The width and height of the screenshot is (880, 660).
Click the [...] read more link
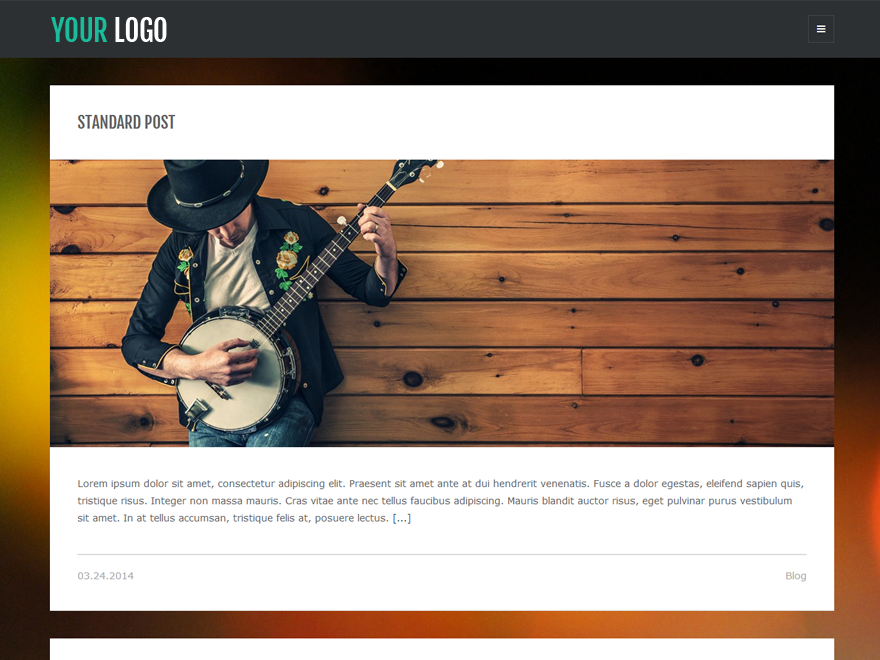coord(402,518)
